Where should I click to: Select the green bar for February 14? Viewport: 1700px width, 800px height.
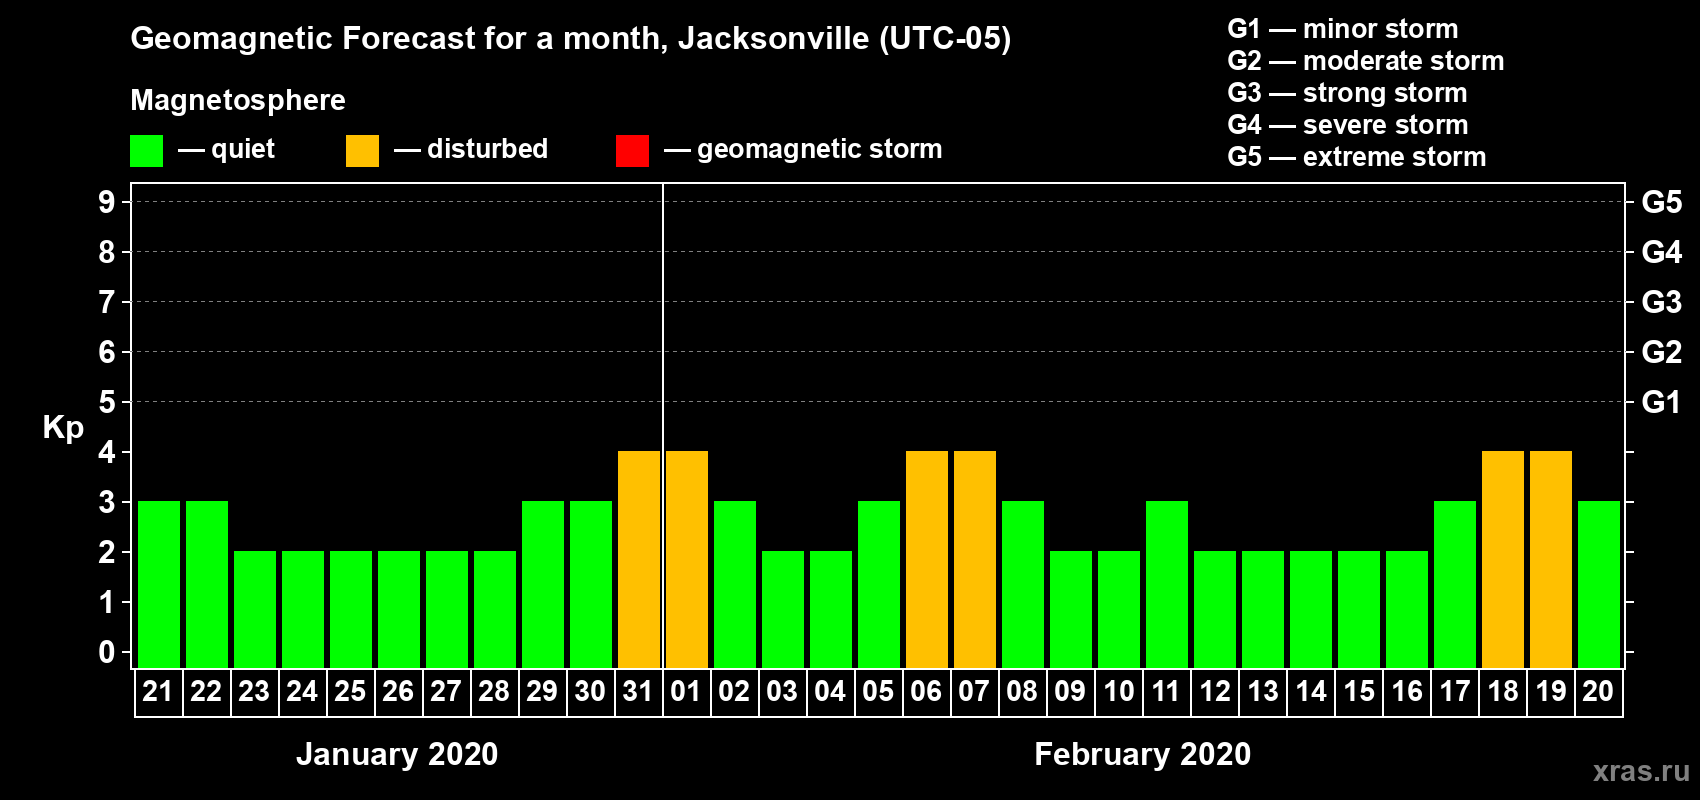pyautogui.click(x=1311, y=610)
